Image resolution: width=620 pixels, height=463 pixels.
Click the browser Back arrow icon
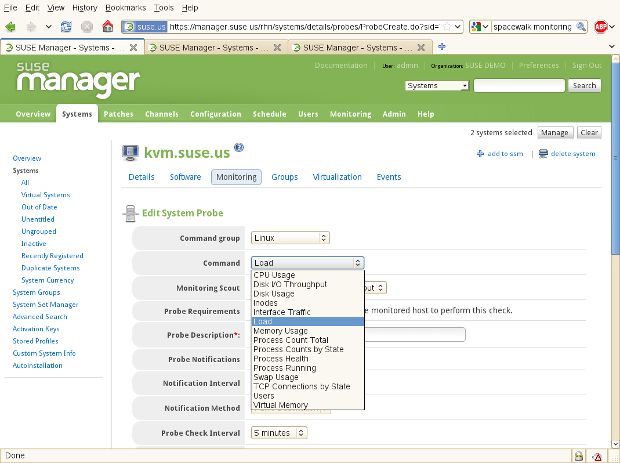(10, 27)
